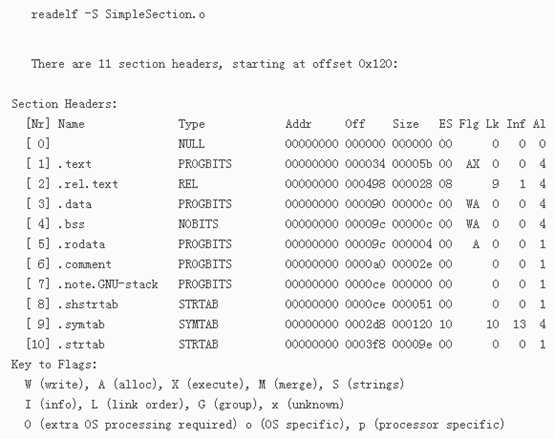Image resolution: width=554 pixels, height=439 pixels.
Task: Select the .rodata section name
Action: point(82,244)
